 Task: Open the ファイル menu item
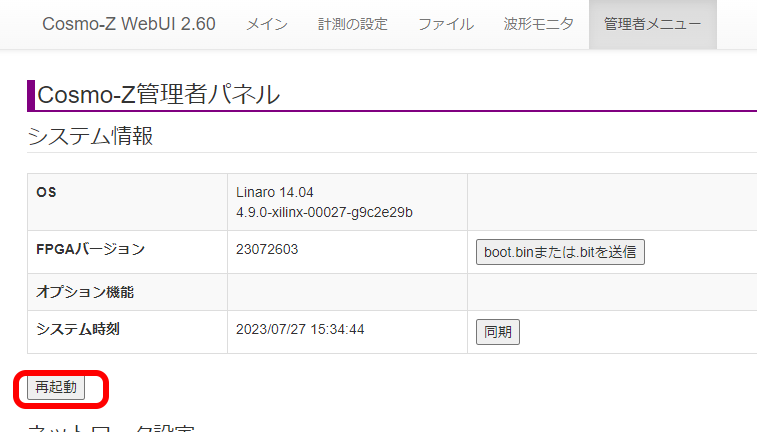(446, 24)
